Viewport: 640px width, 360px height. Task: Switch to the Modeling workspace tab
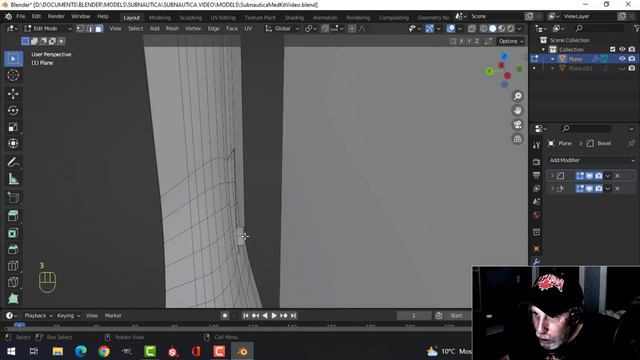(160, 18)
